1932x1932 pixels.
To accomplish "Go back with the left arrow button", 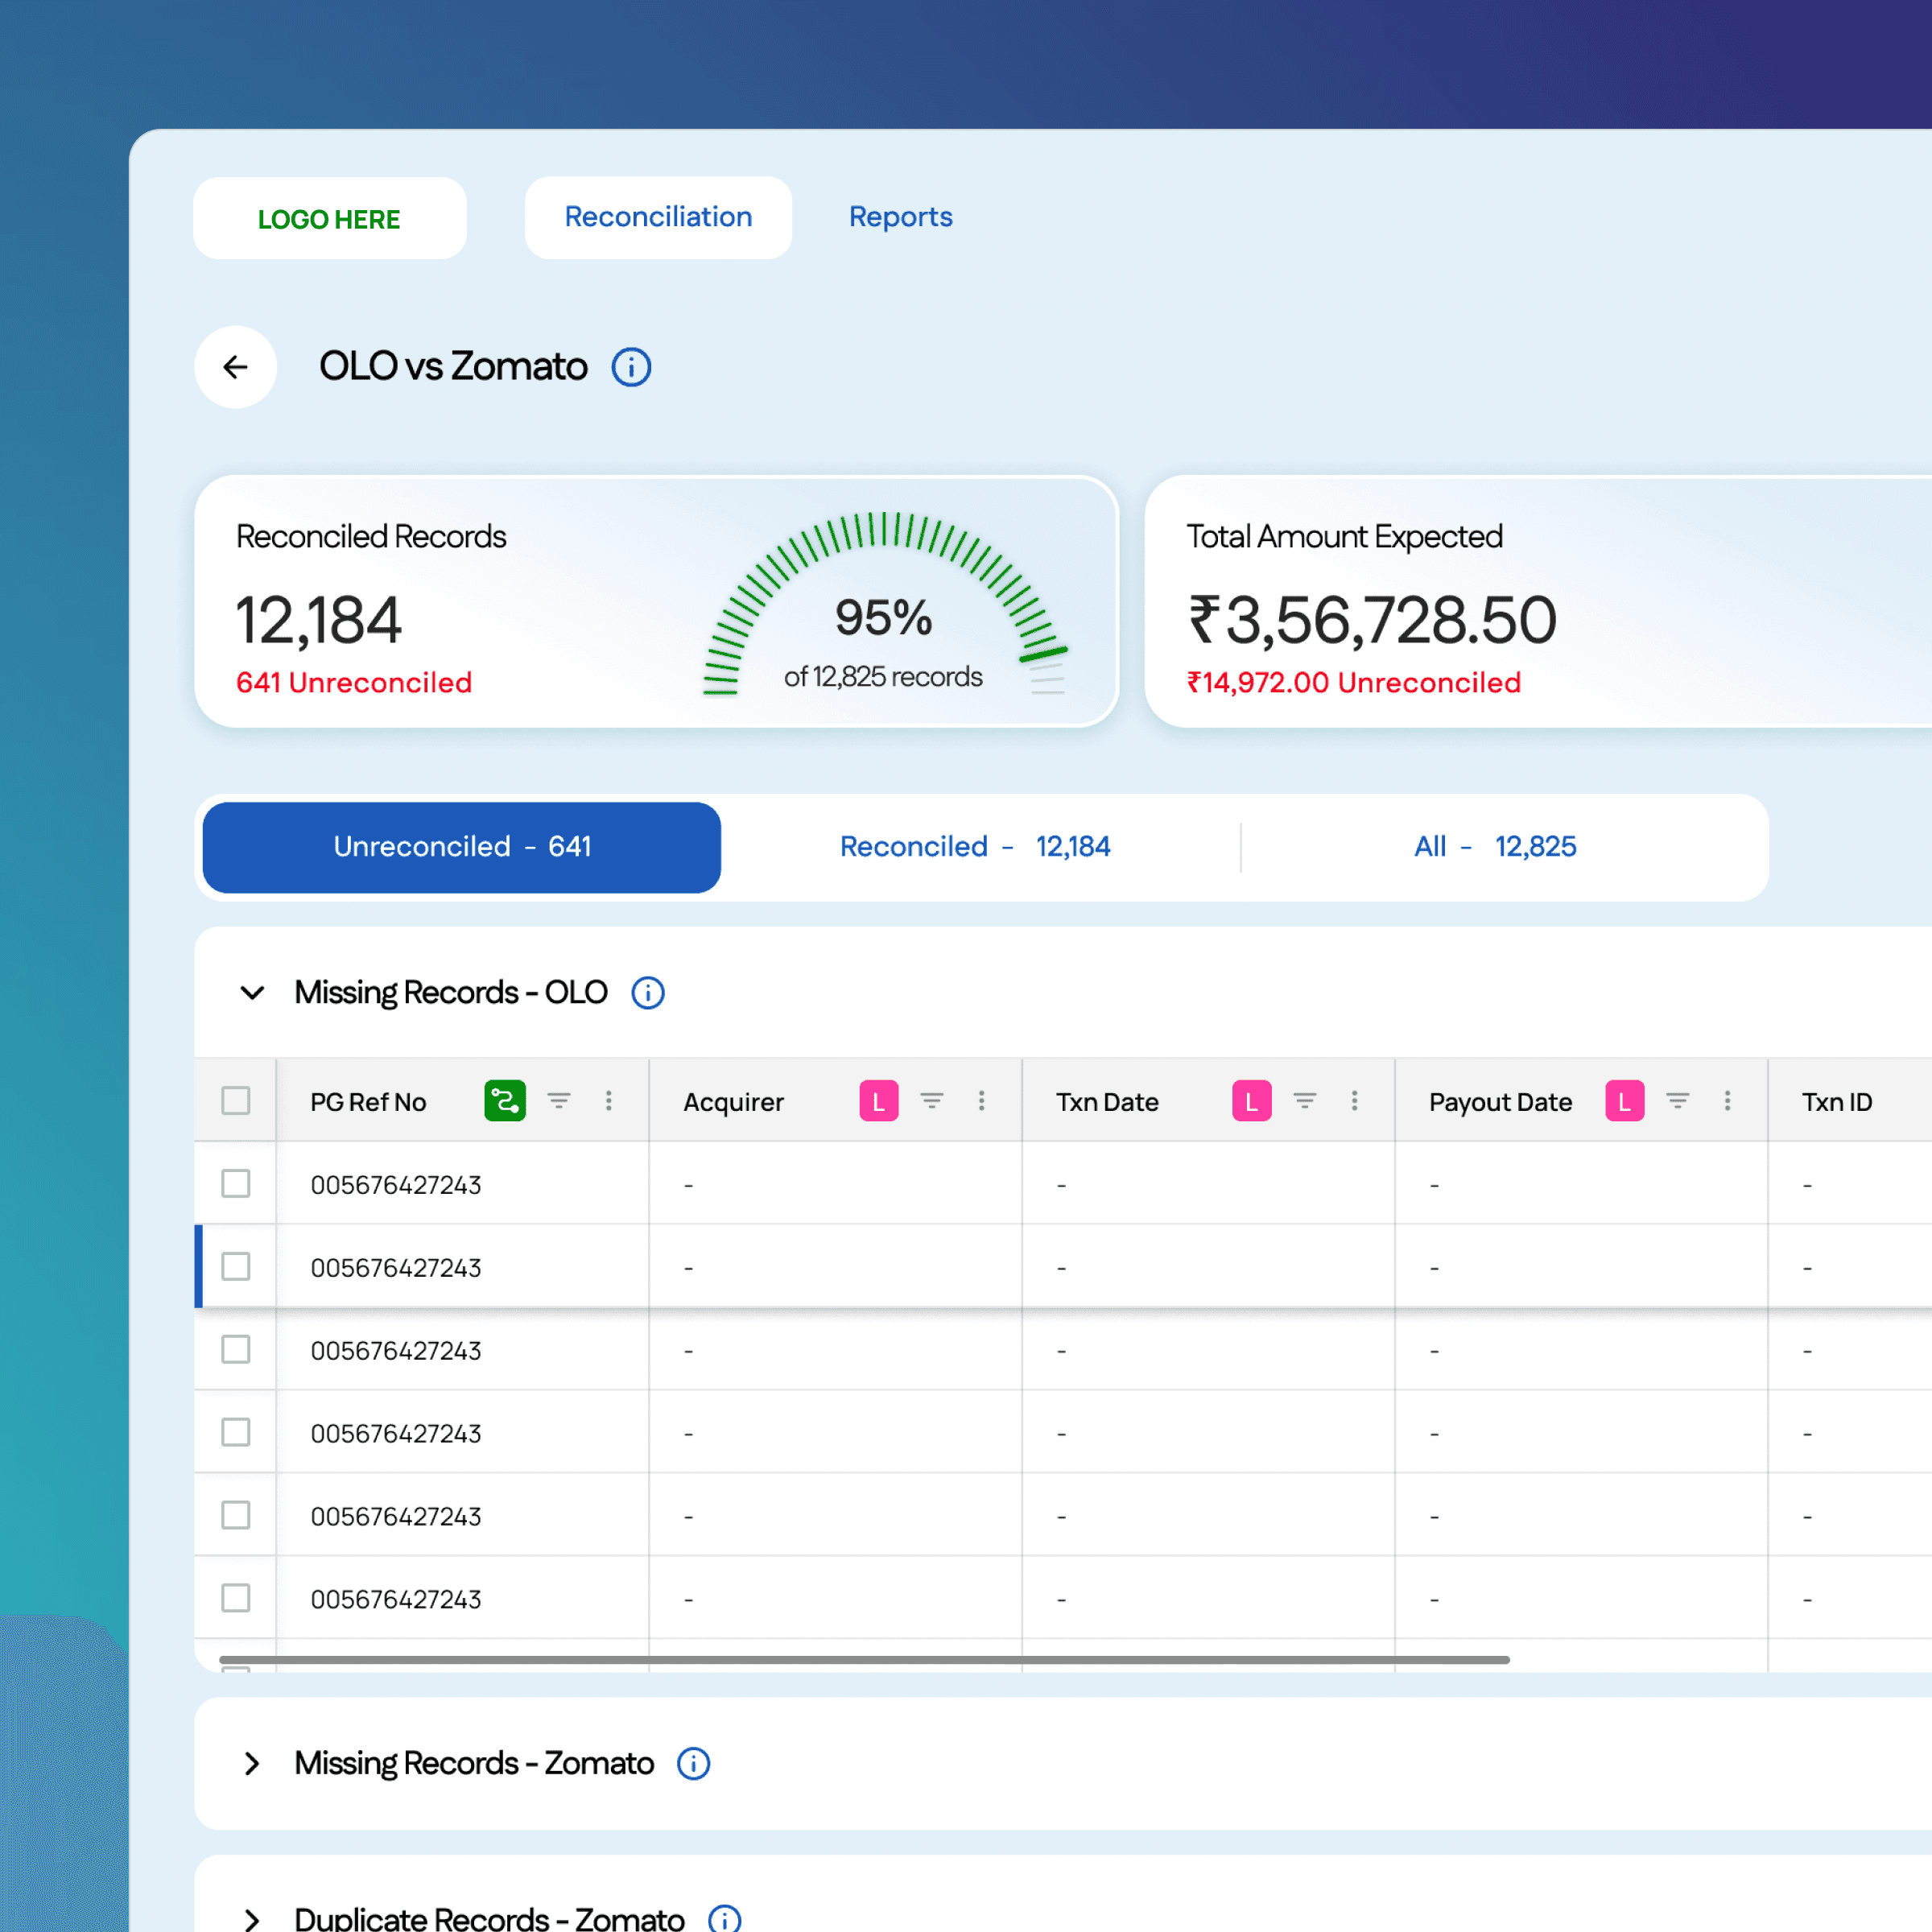I will pos(235,367).
